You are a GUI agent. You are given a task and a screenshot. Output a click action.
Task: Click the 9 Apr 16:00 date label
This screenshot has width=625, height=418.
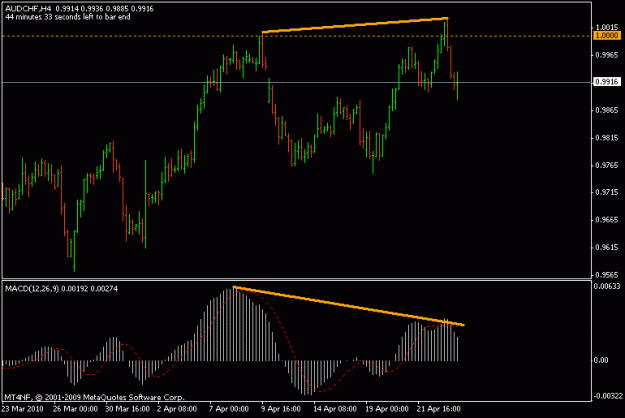[281, 409]
